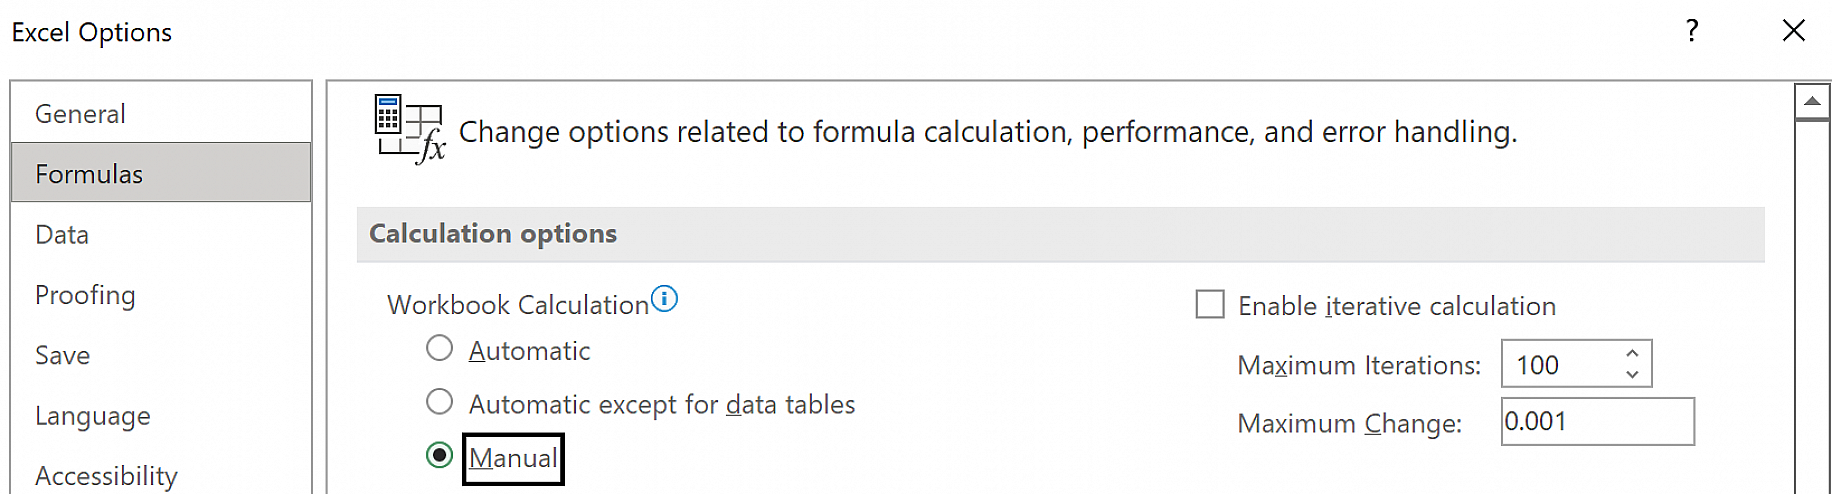This screenshot has height=494, width=1832.
Task: Open the Data options category
Action: 161,234
